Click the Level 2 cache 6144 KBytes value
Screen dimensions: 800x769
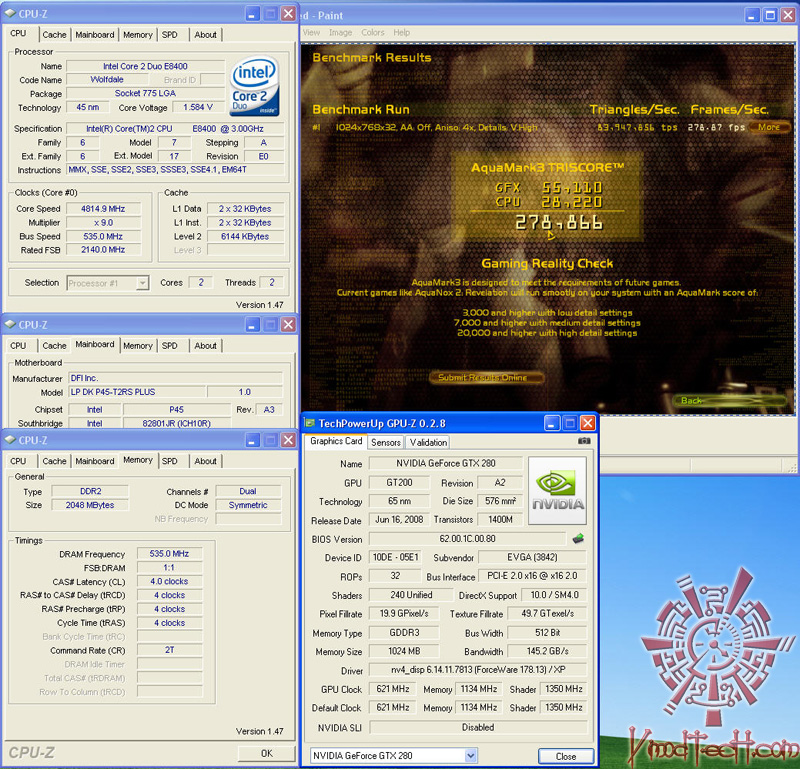[245, 236]
